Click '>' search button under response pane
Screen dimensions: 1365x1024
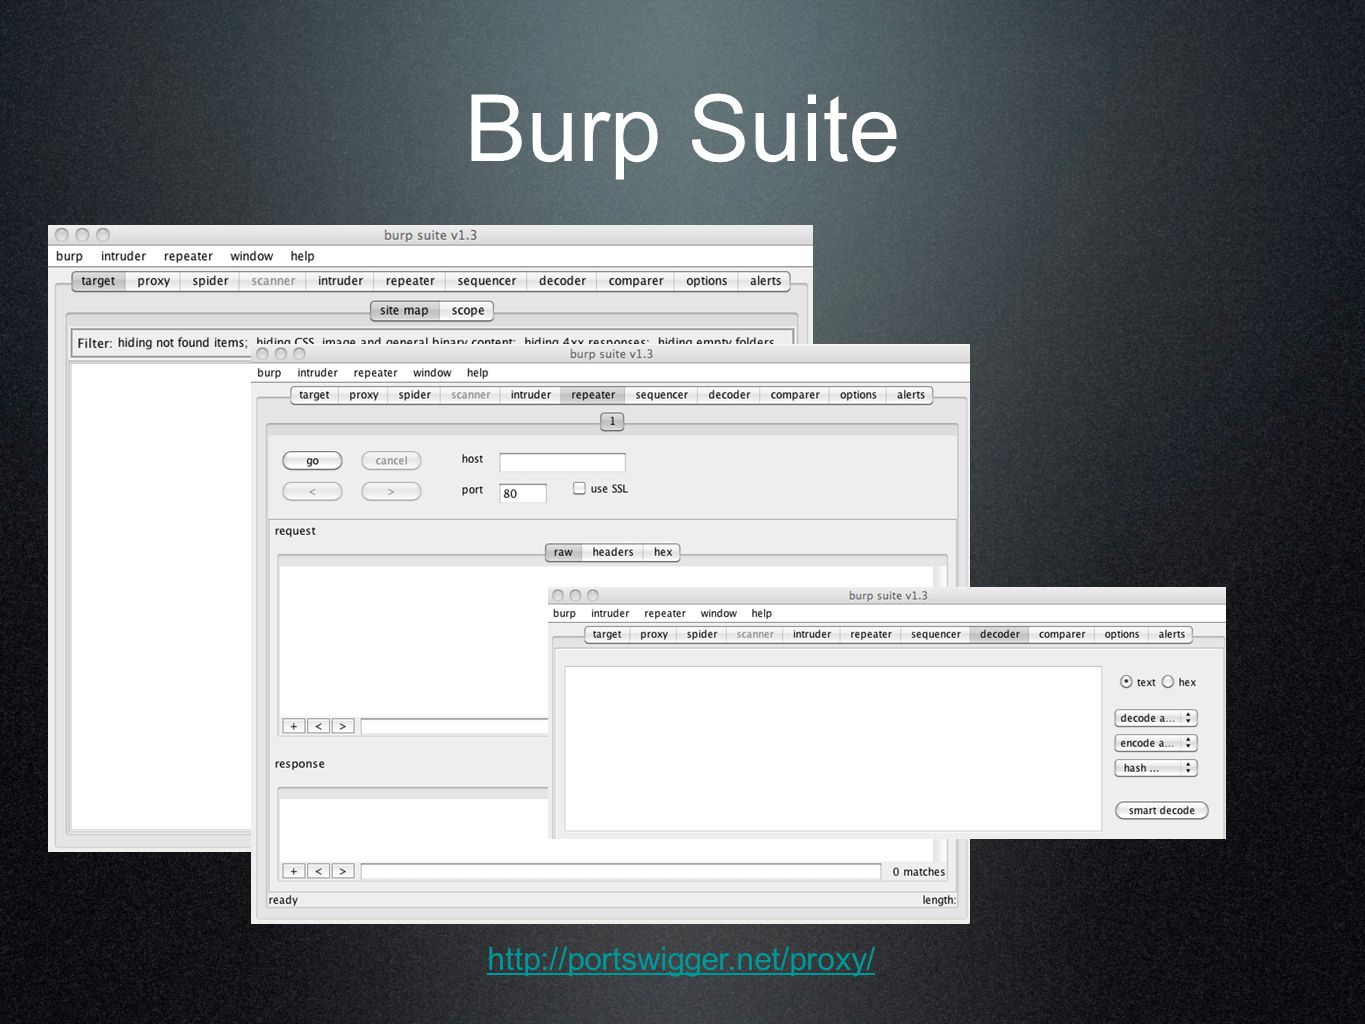pyautogui.click(x=342, y=871)
